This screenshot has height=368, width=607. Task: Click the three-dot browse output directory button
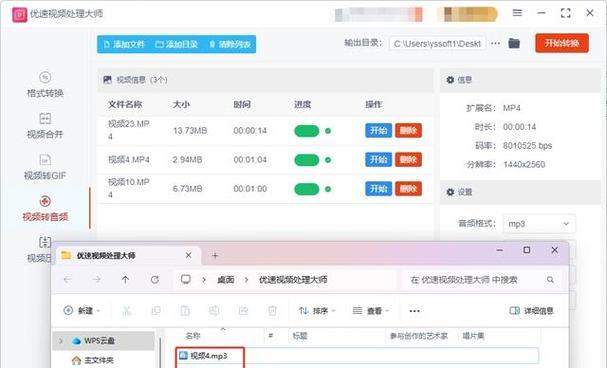(x=496, y=43)
